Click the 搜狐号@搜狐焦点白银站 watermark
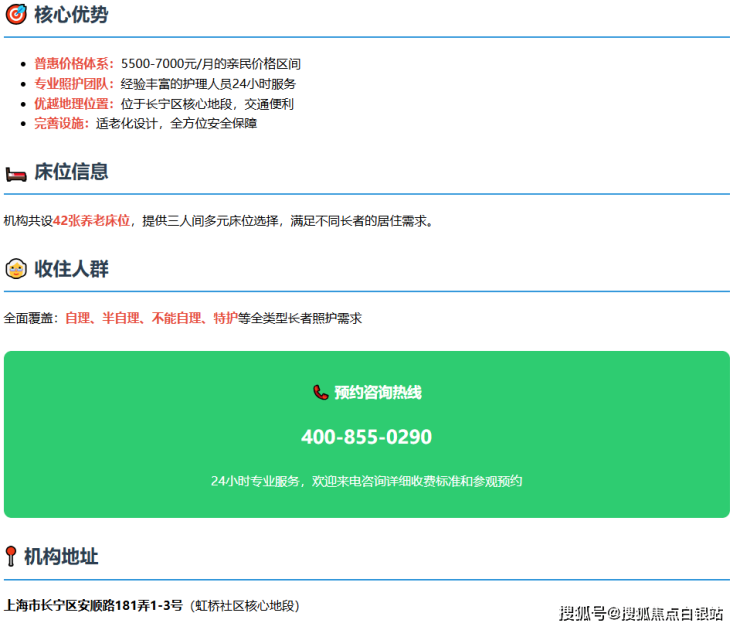 point(641,613)
